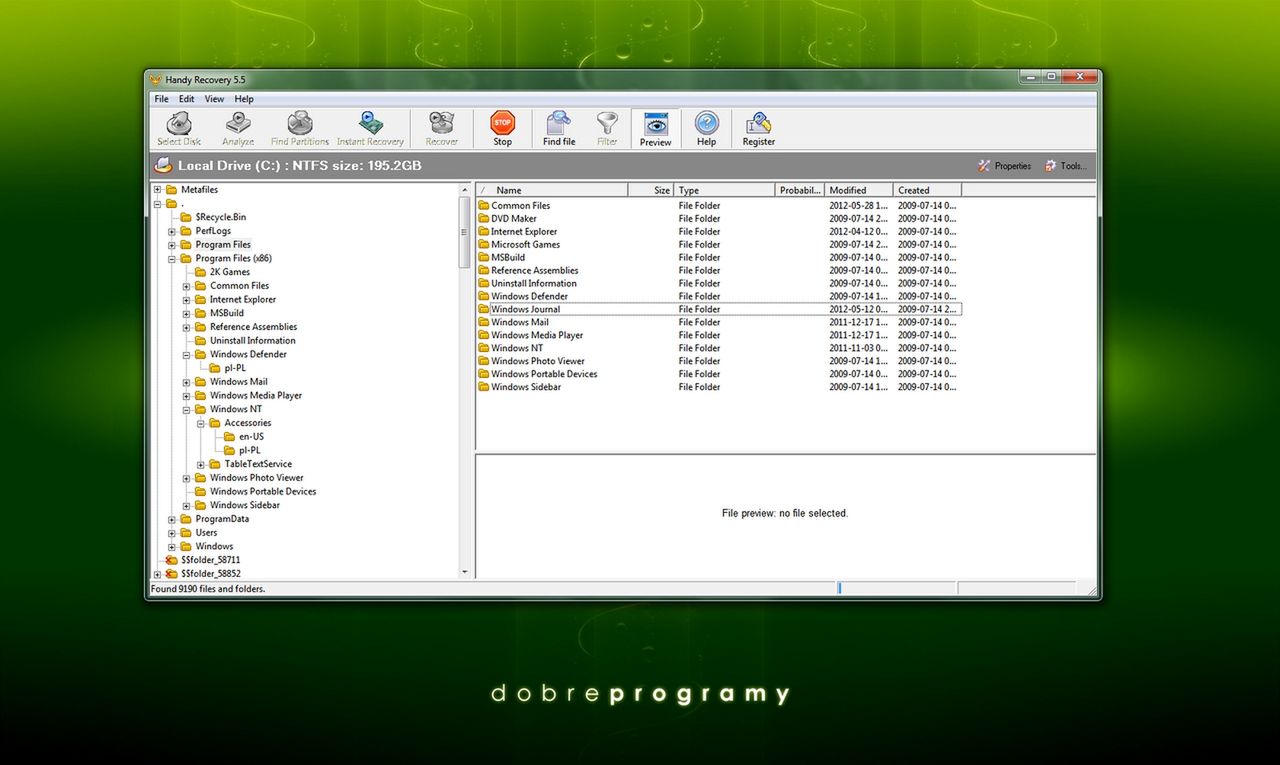The width and height of the screenshot is (1280, 765).
Task: Select the TableTextService folder in the tree
Action: click(258, 465)
